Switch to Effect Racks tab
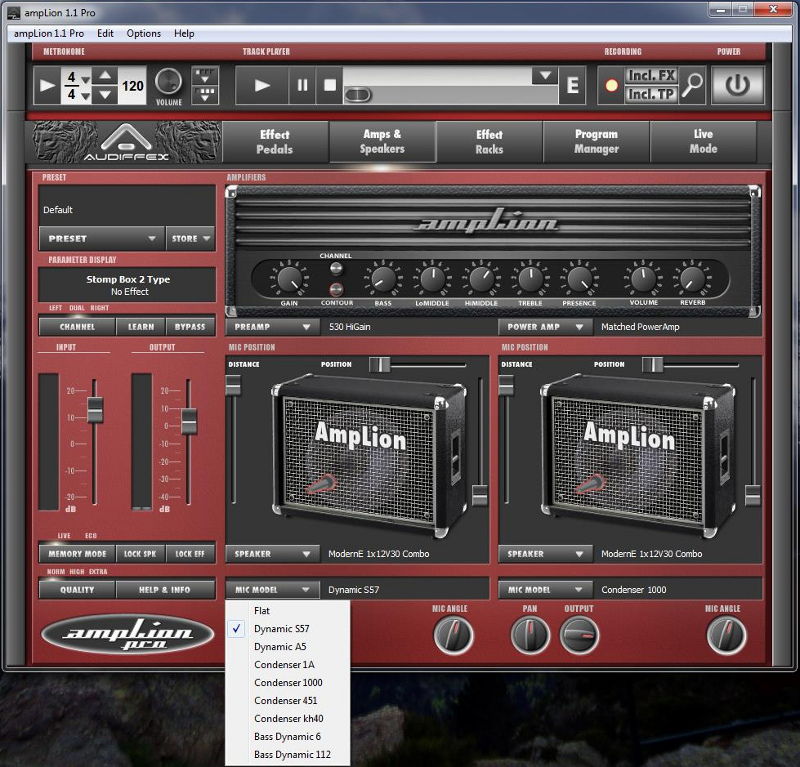The width and height of the screenshot is (800, 767). (489, 142)
